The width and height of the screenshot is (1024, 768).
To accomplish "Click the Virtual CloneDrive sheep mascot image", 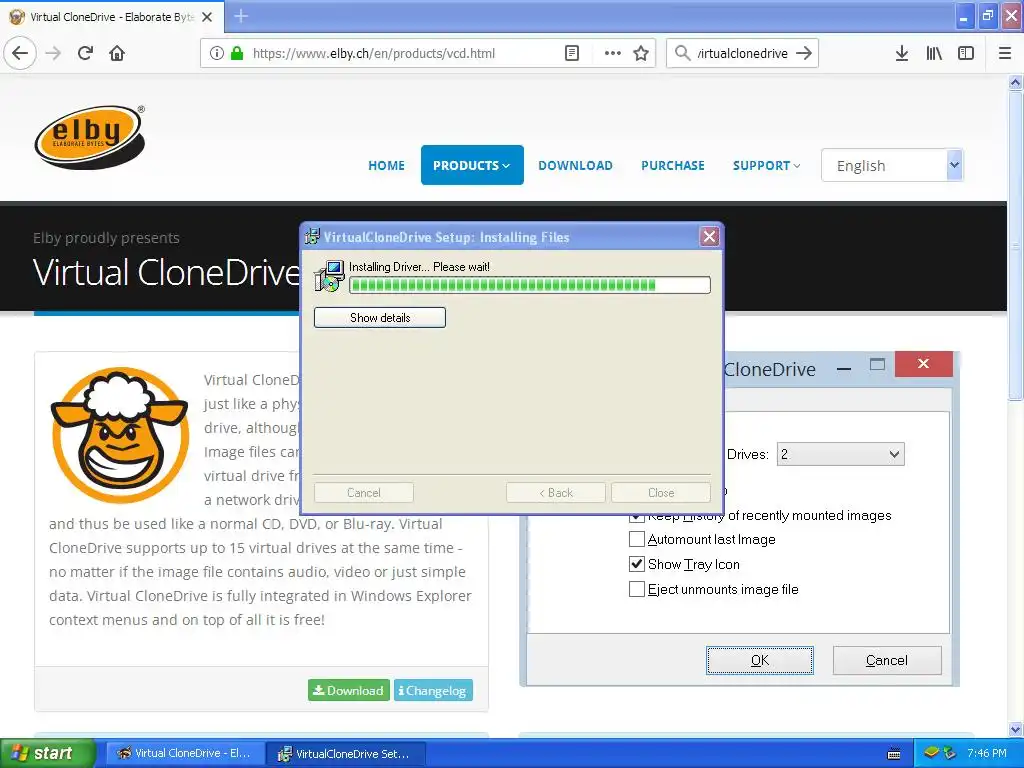I will click(120, 435).
